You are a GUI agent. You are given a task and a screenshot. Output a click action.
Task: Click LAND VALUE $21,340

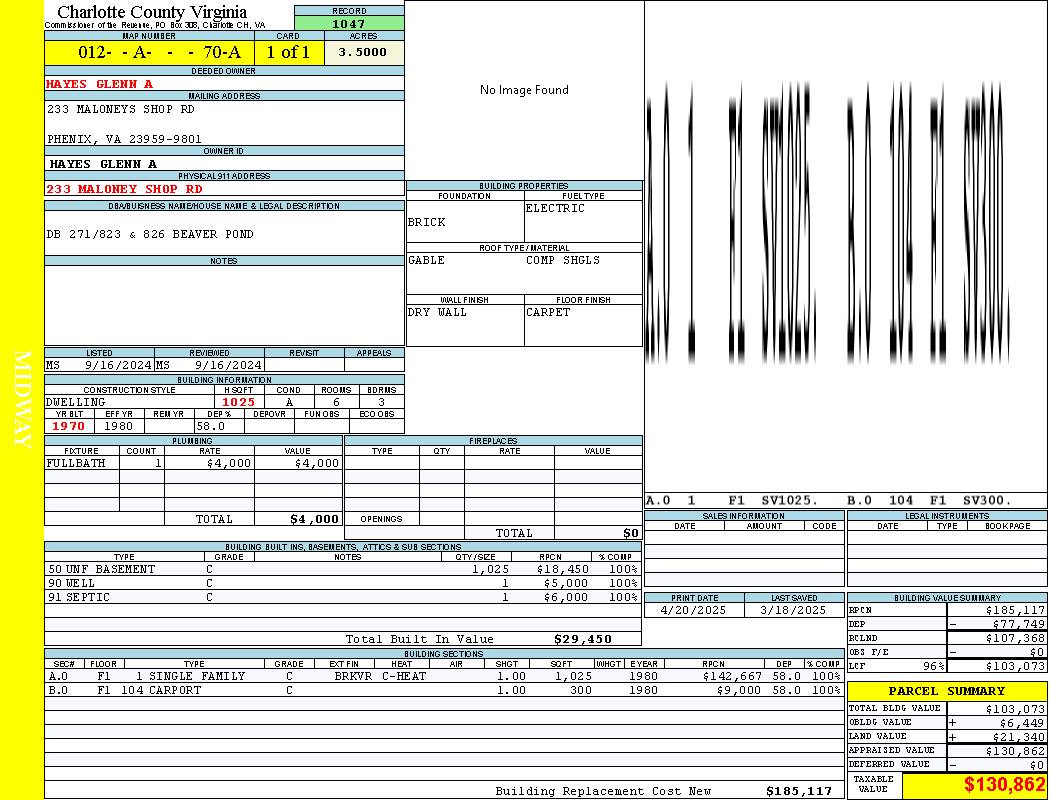tap(1019, 737)
